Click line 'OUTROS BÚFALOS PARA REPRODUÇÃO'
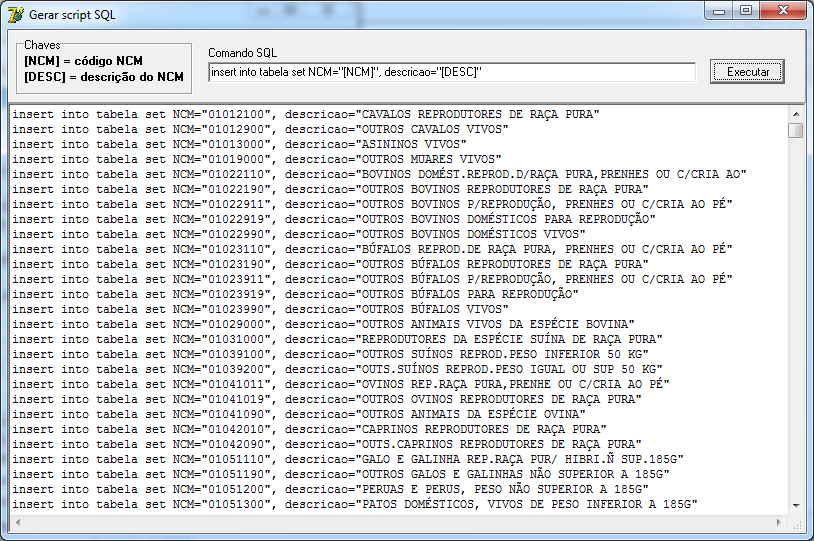 pos(295,295)
